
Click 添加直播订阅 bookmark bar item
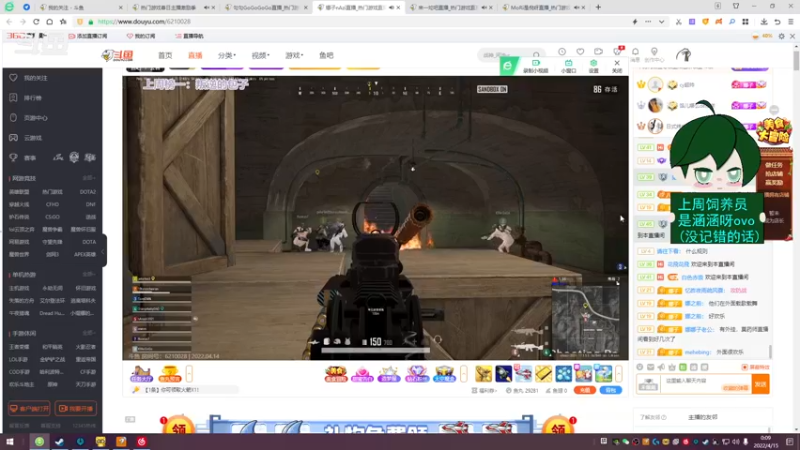[88, 36]
